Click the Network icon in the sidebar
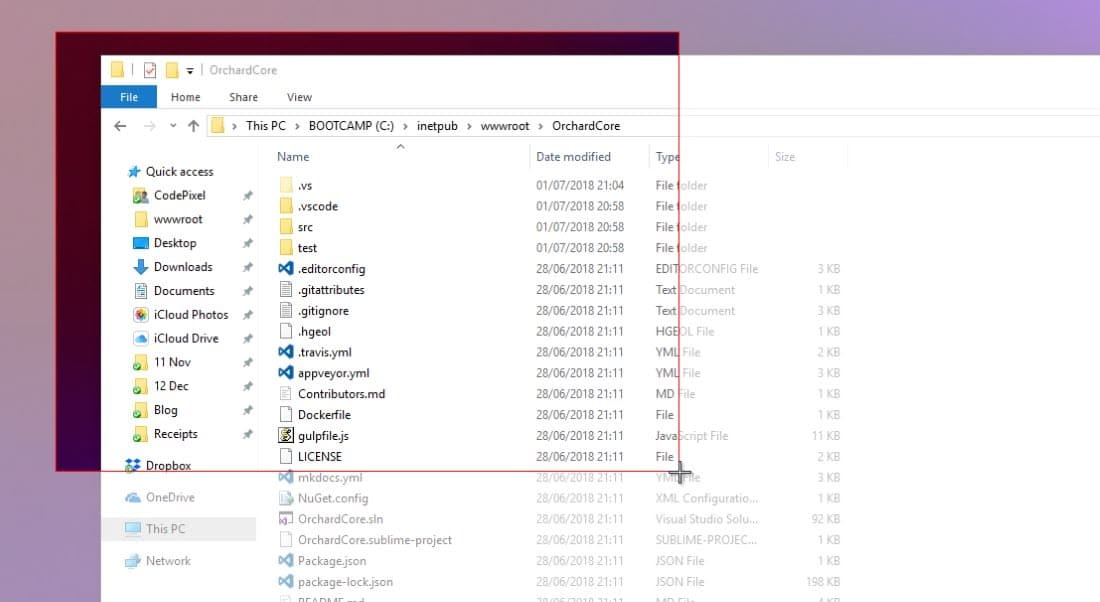This screenshot has width=1100, height=602. [133, 561]
